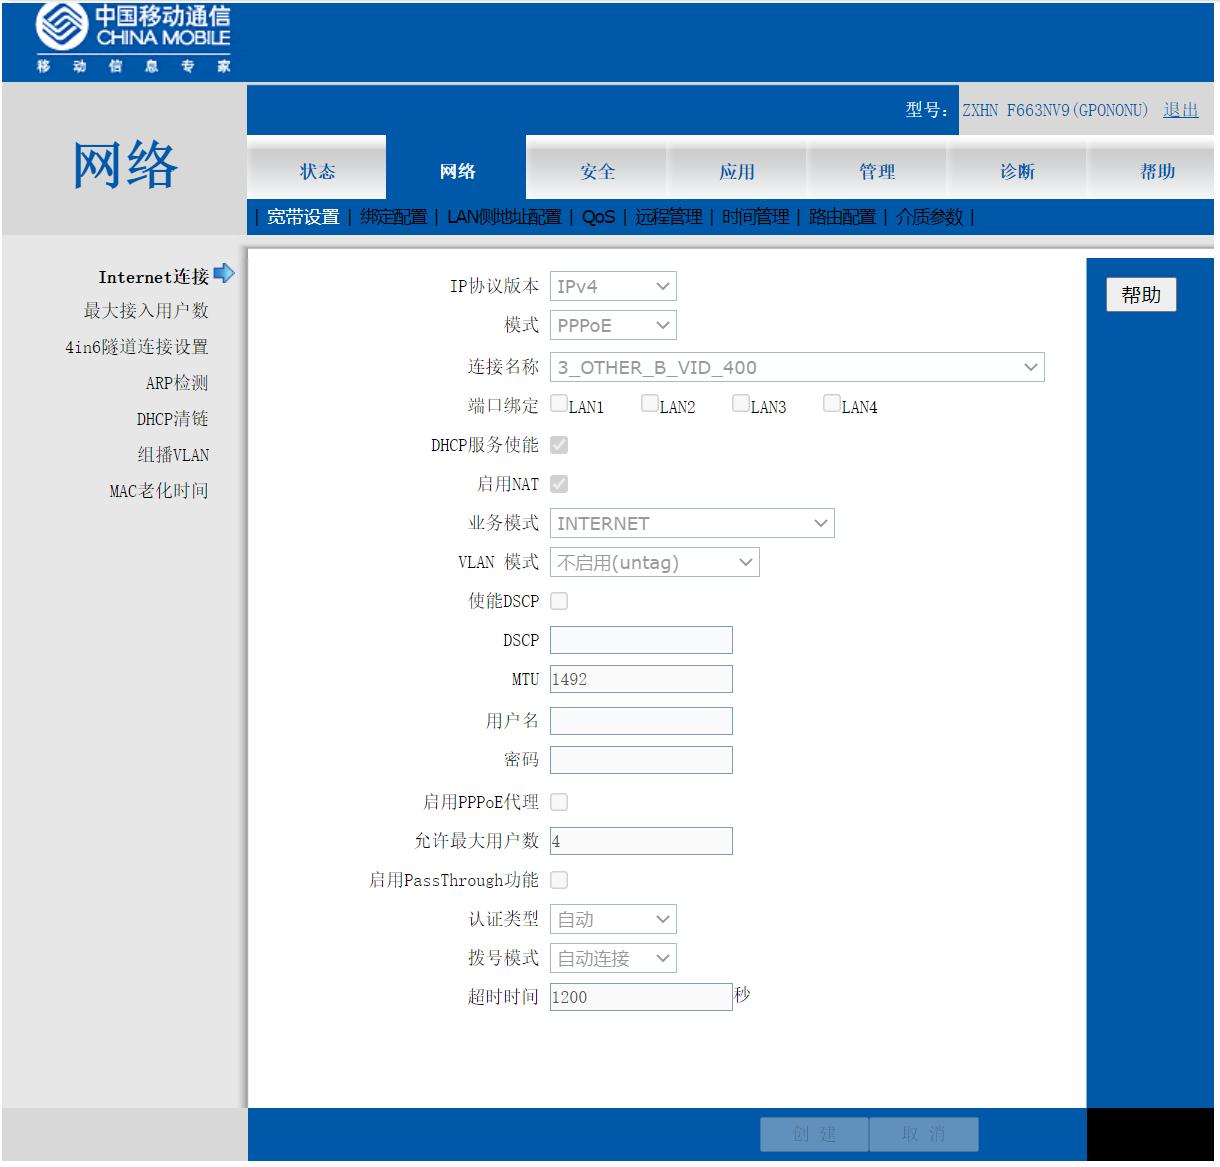Select the 网络 tab
The width and height of the screenshot is (1220, 1167).
(x=457, y=170)
